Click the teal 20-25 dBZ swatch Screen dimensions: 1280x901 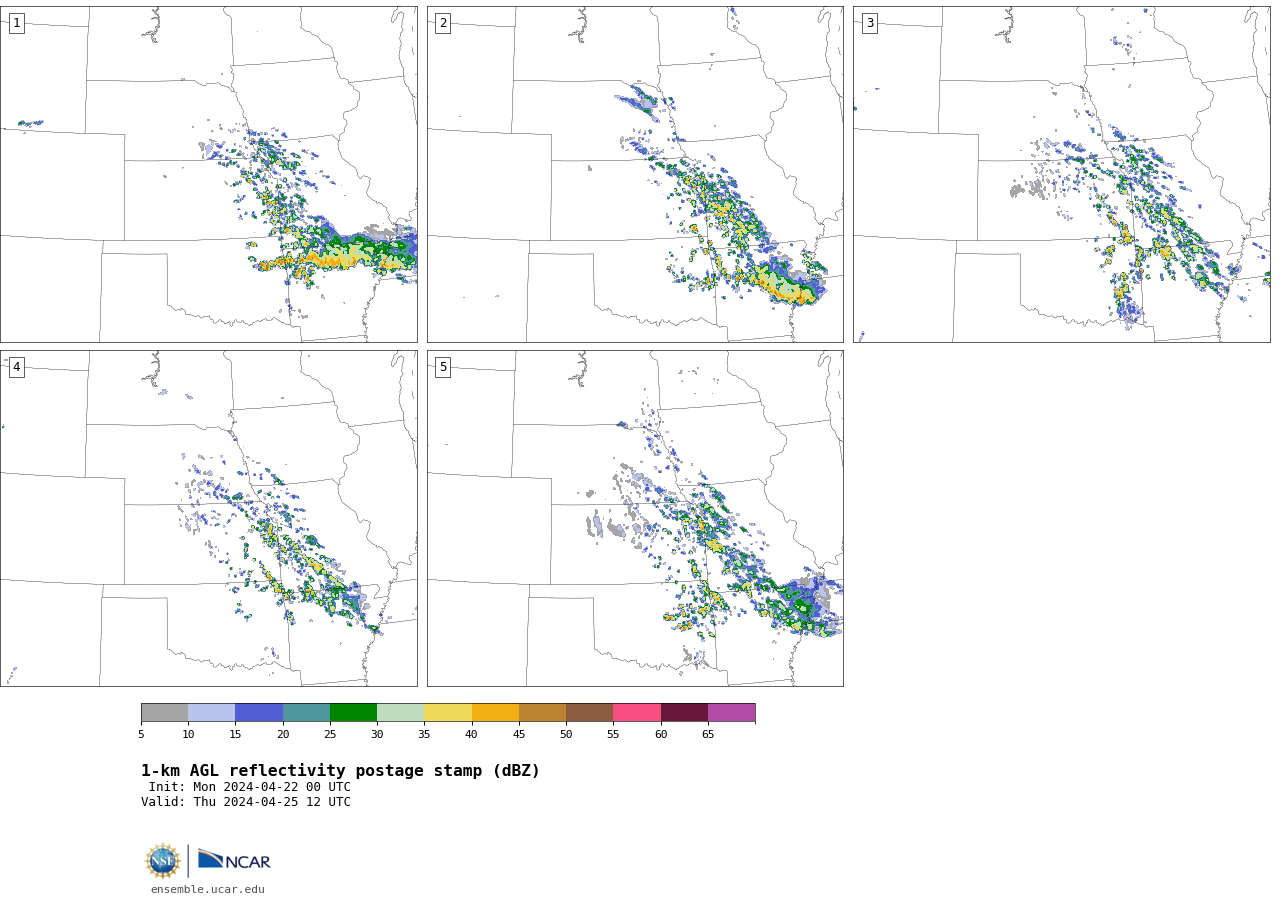coord(306,713)
